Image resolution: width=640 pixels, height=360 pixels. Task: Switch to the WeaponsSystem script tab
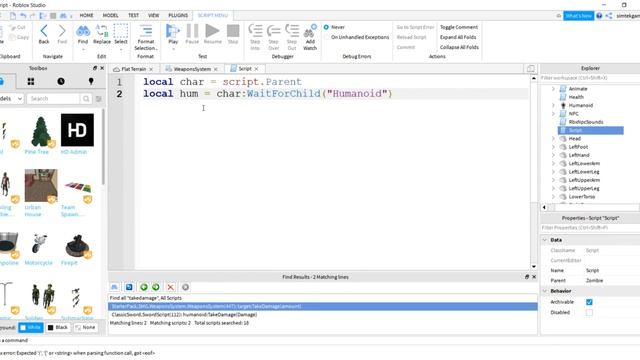[192, 69]
